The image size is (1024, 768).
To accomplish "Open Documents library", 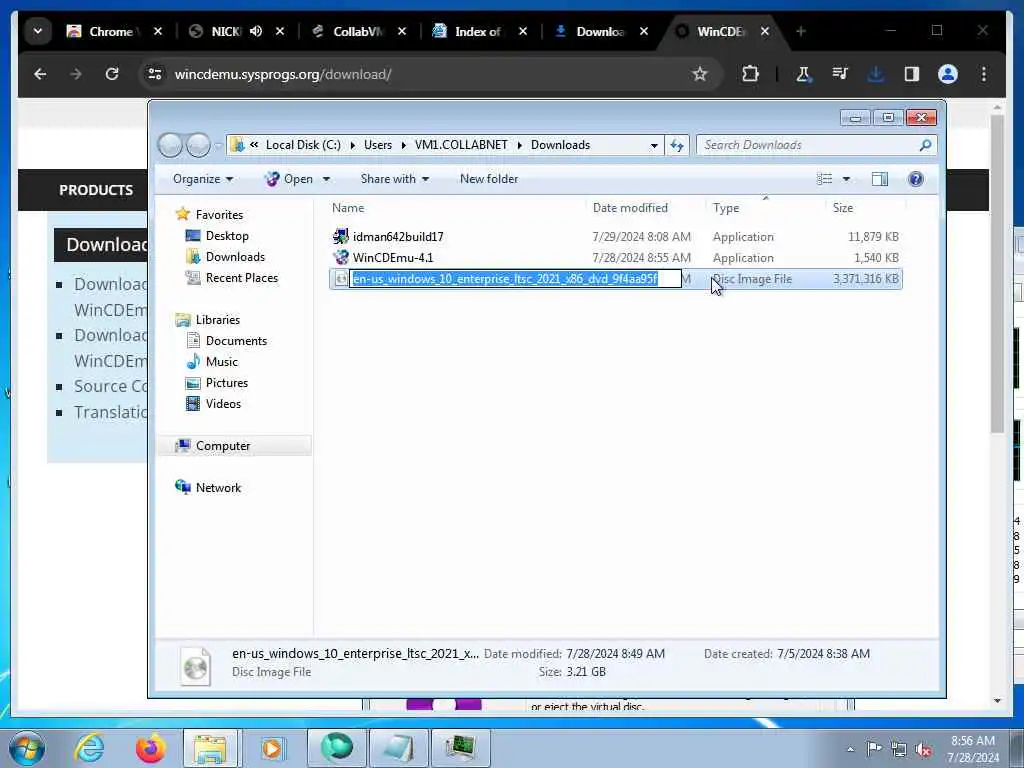I will [236, 341].
